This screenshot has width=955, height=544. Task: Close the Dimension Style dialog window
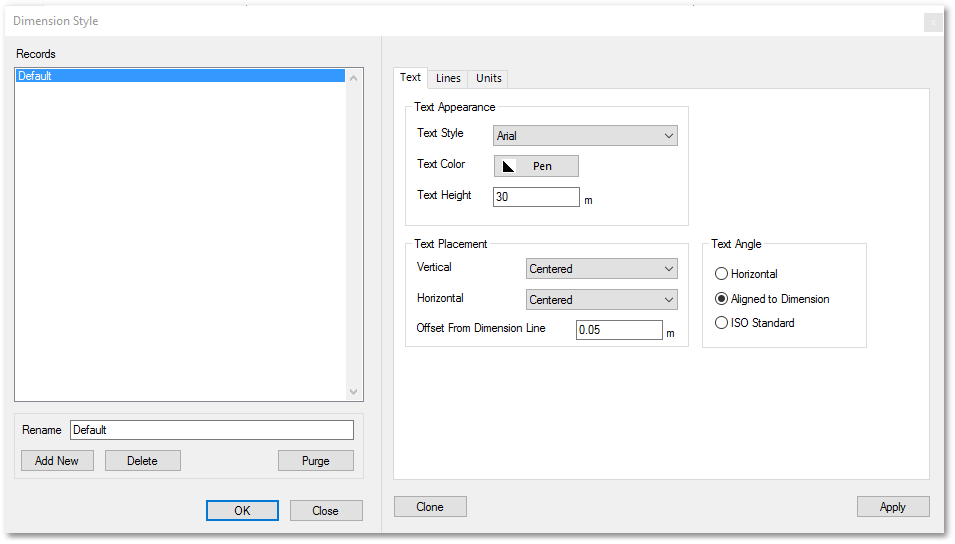click(x=933, y=23)
